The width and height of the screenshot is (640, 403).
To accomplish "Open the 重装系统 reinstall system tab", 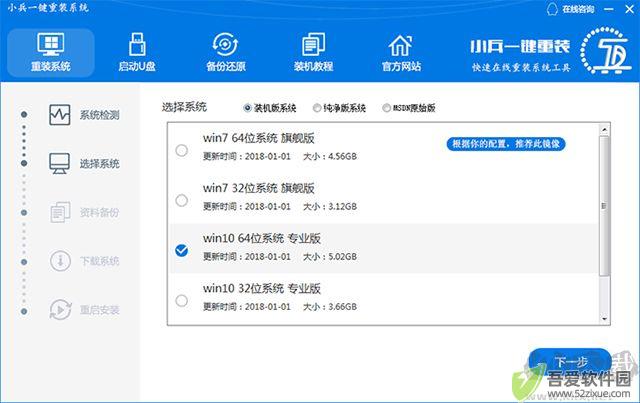I will [x=51, y=53].
